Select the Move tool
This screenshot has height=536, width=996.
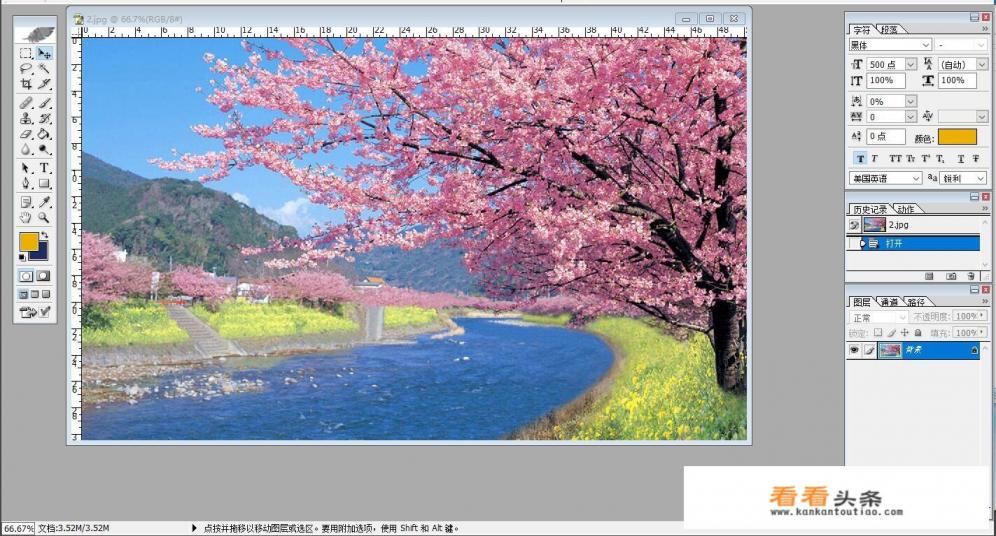[45, 53]
